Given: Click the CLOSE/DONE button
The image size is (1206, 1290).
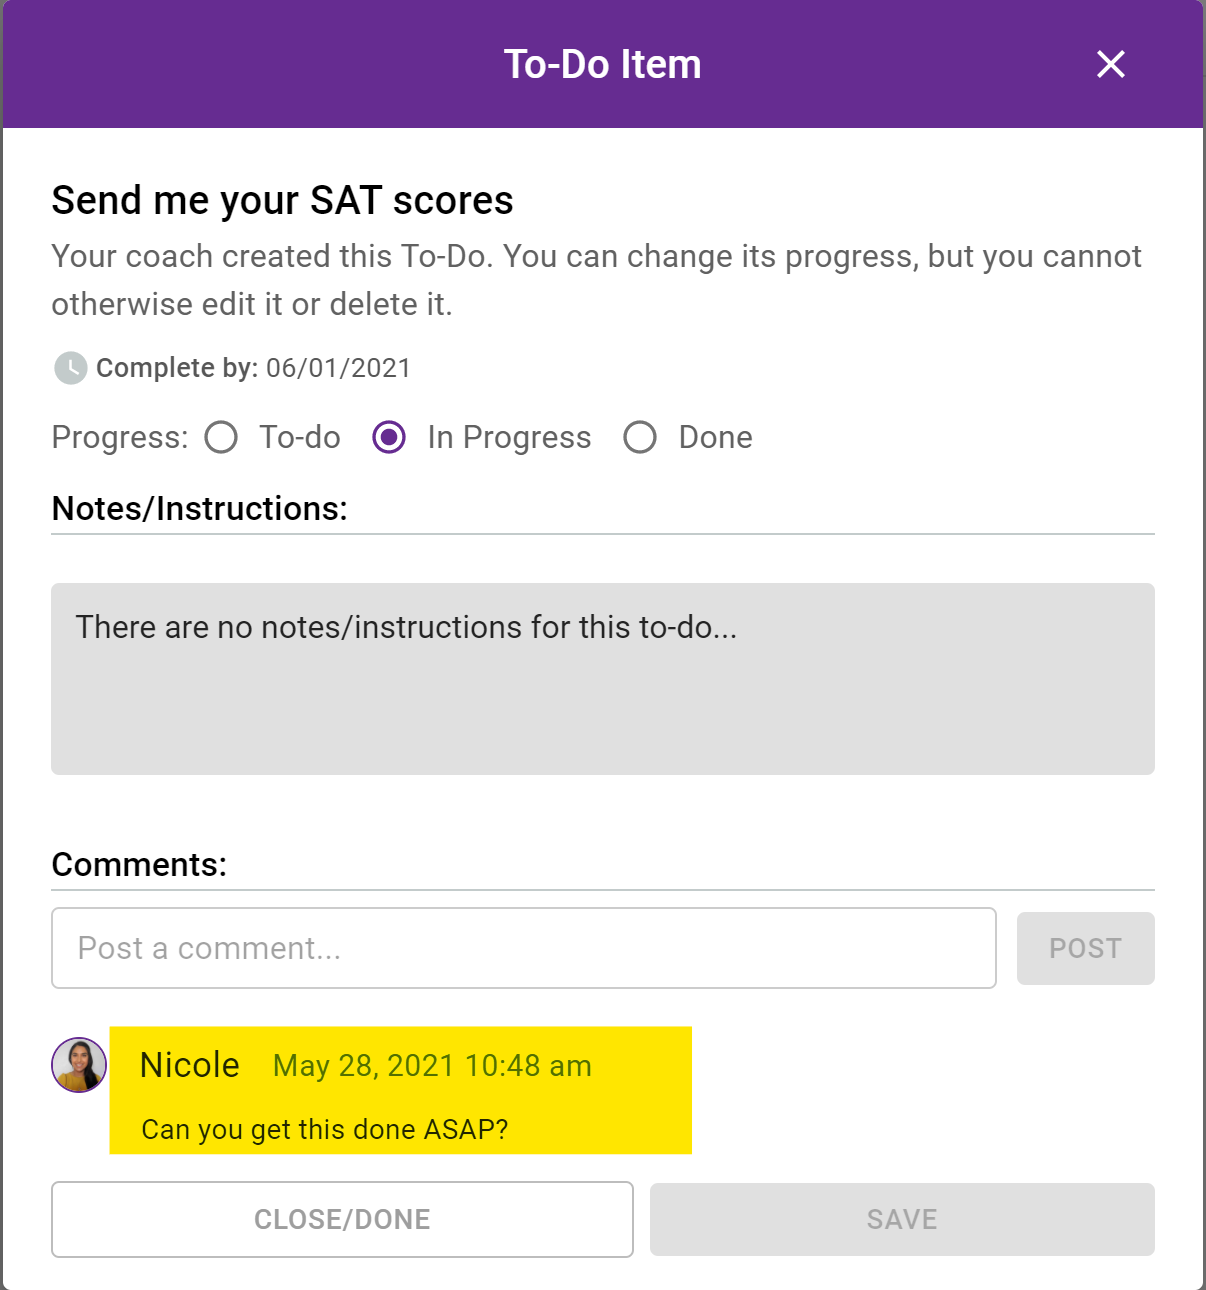Looking at the screenshot, I should [x=342, y=1219].
